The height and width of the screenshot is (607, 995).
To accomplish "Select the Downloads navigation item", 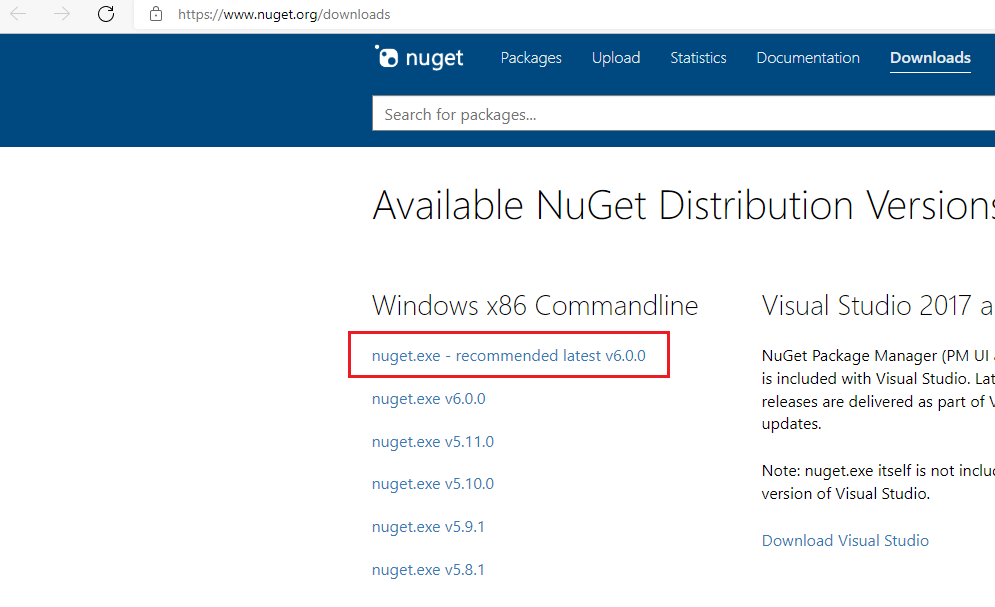I will [x=930, y=58].
